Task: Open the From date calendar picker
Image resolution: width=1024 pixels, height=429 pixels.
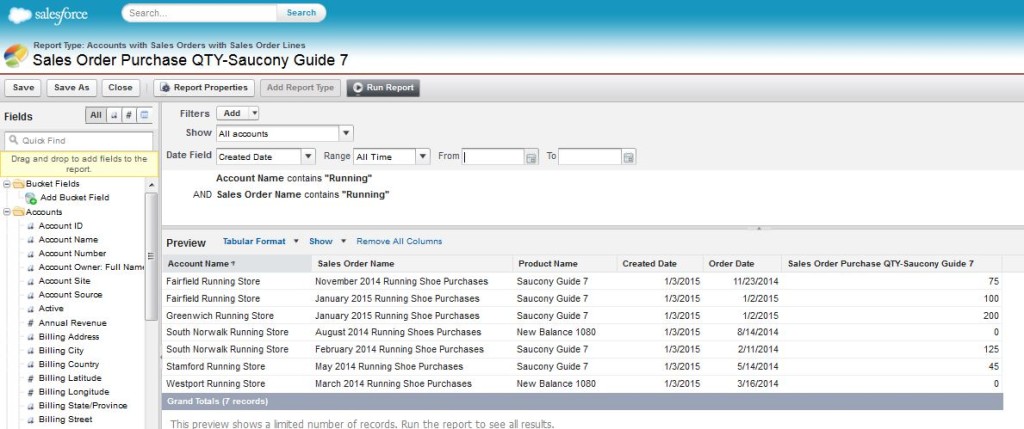Action: pyautogui.click(x=532, y=157)
